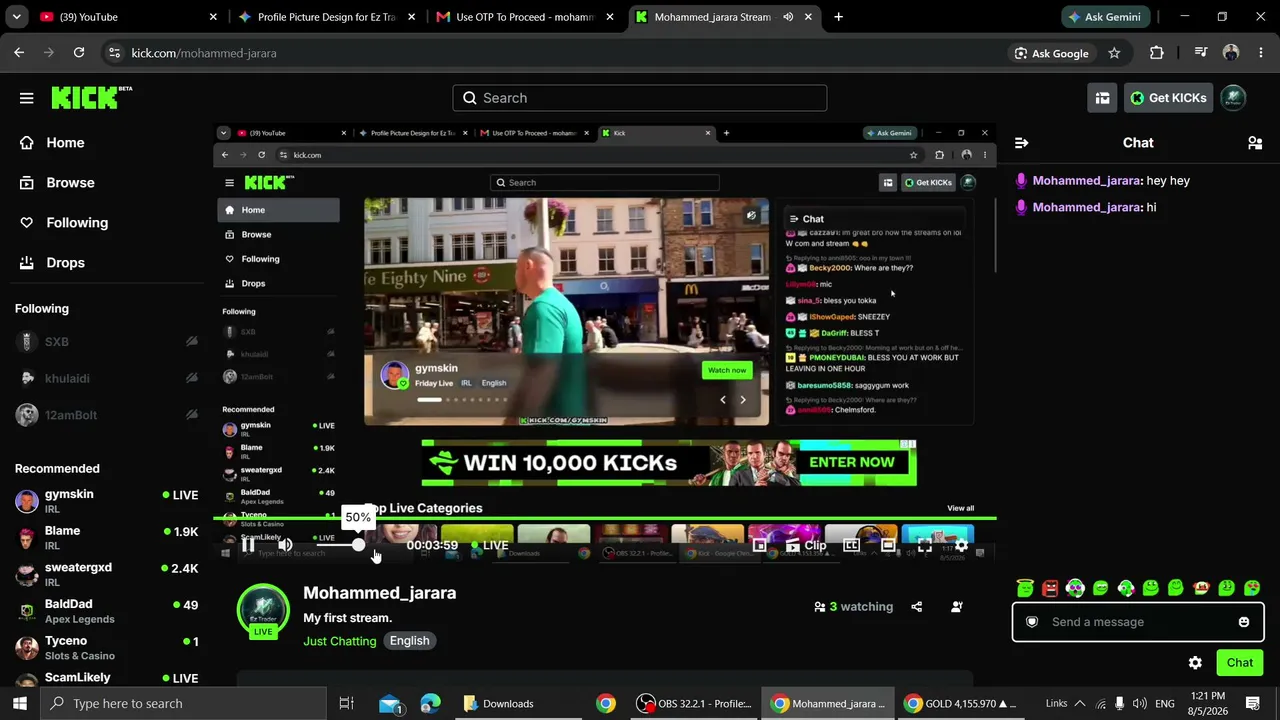The image size is (1280, 720).
Task: Toggle theater mode on the player
Action: click(x=888, y=545)
